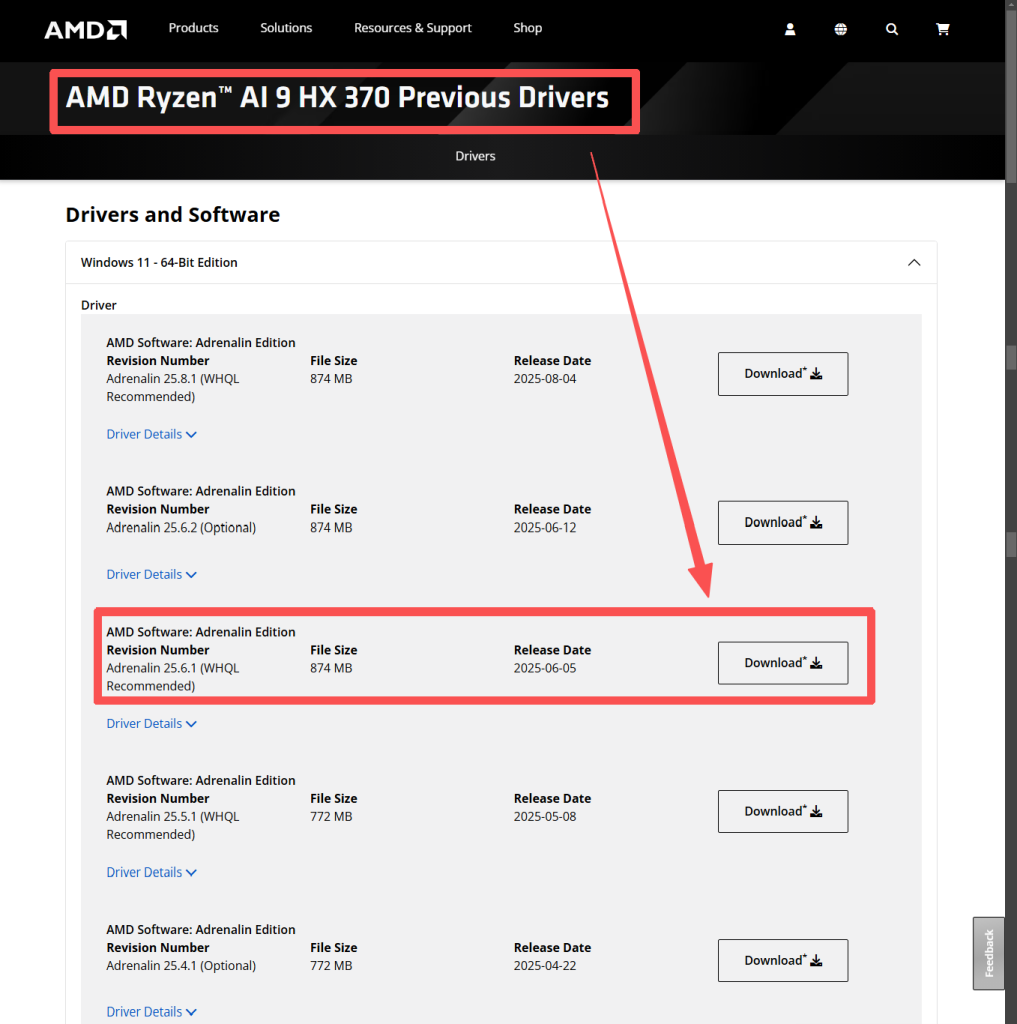The image size is (1017, 1024).
Task: Download Adrenalin 25.5.1 driver
Action: tap(782, 812)
